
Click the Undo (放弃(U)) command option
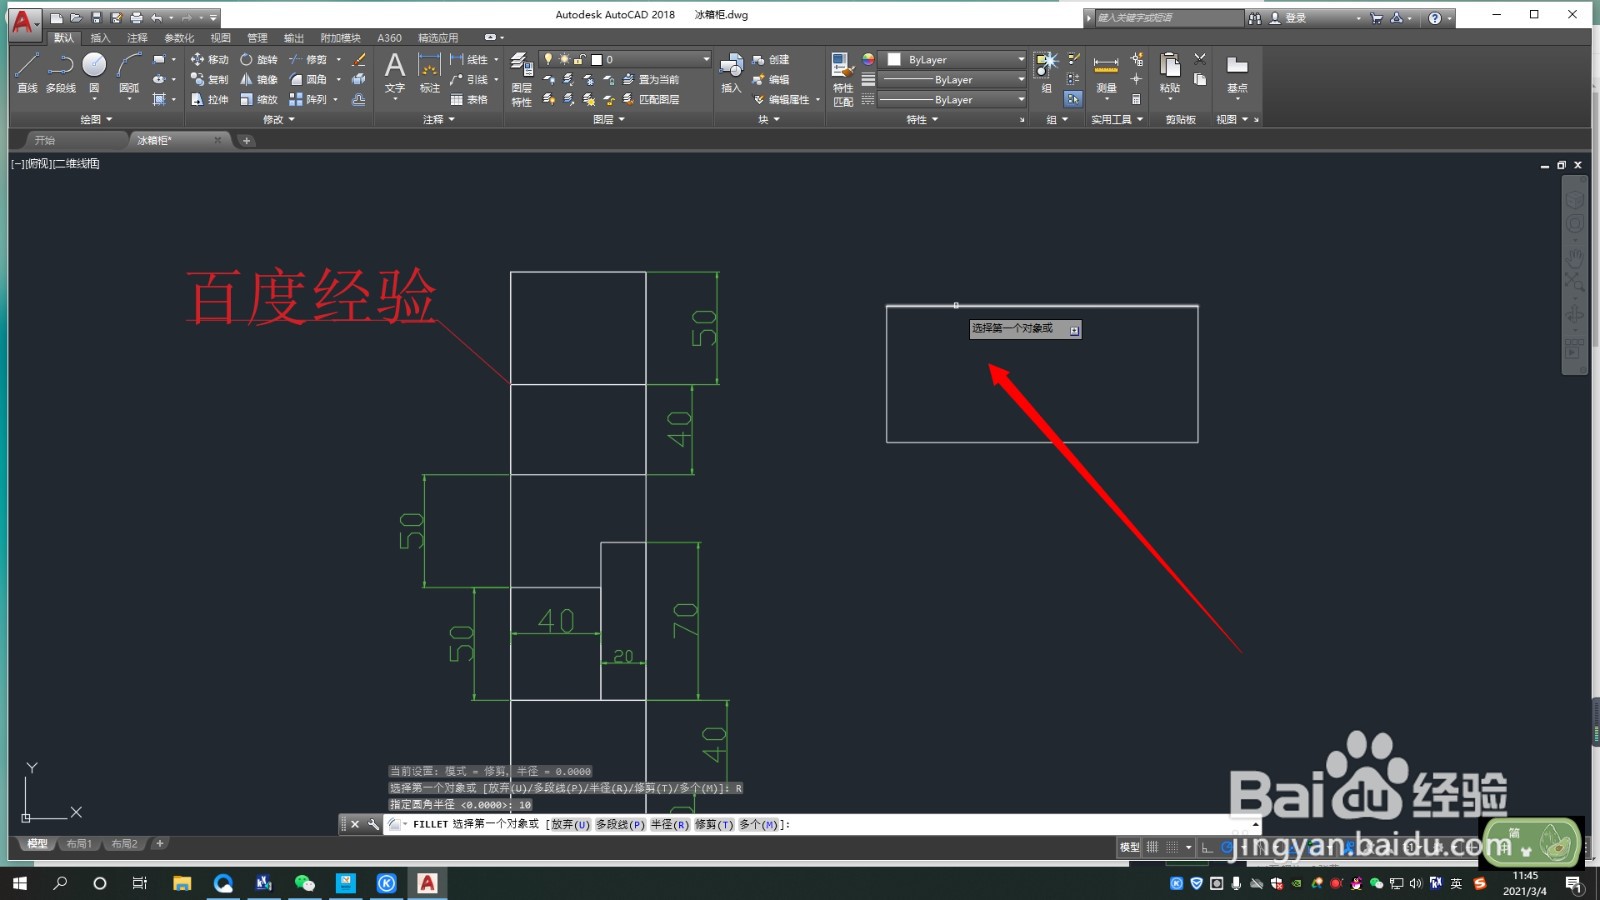[570, 825]
